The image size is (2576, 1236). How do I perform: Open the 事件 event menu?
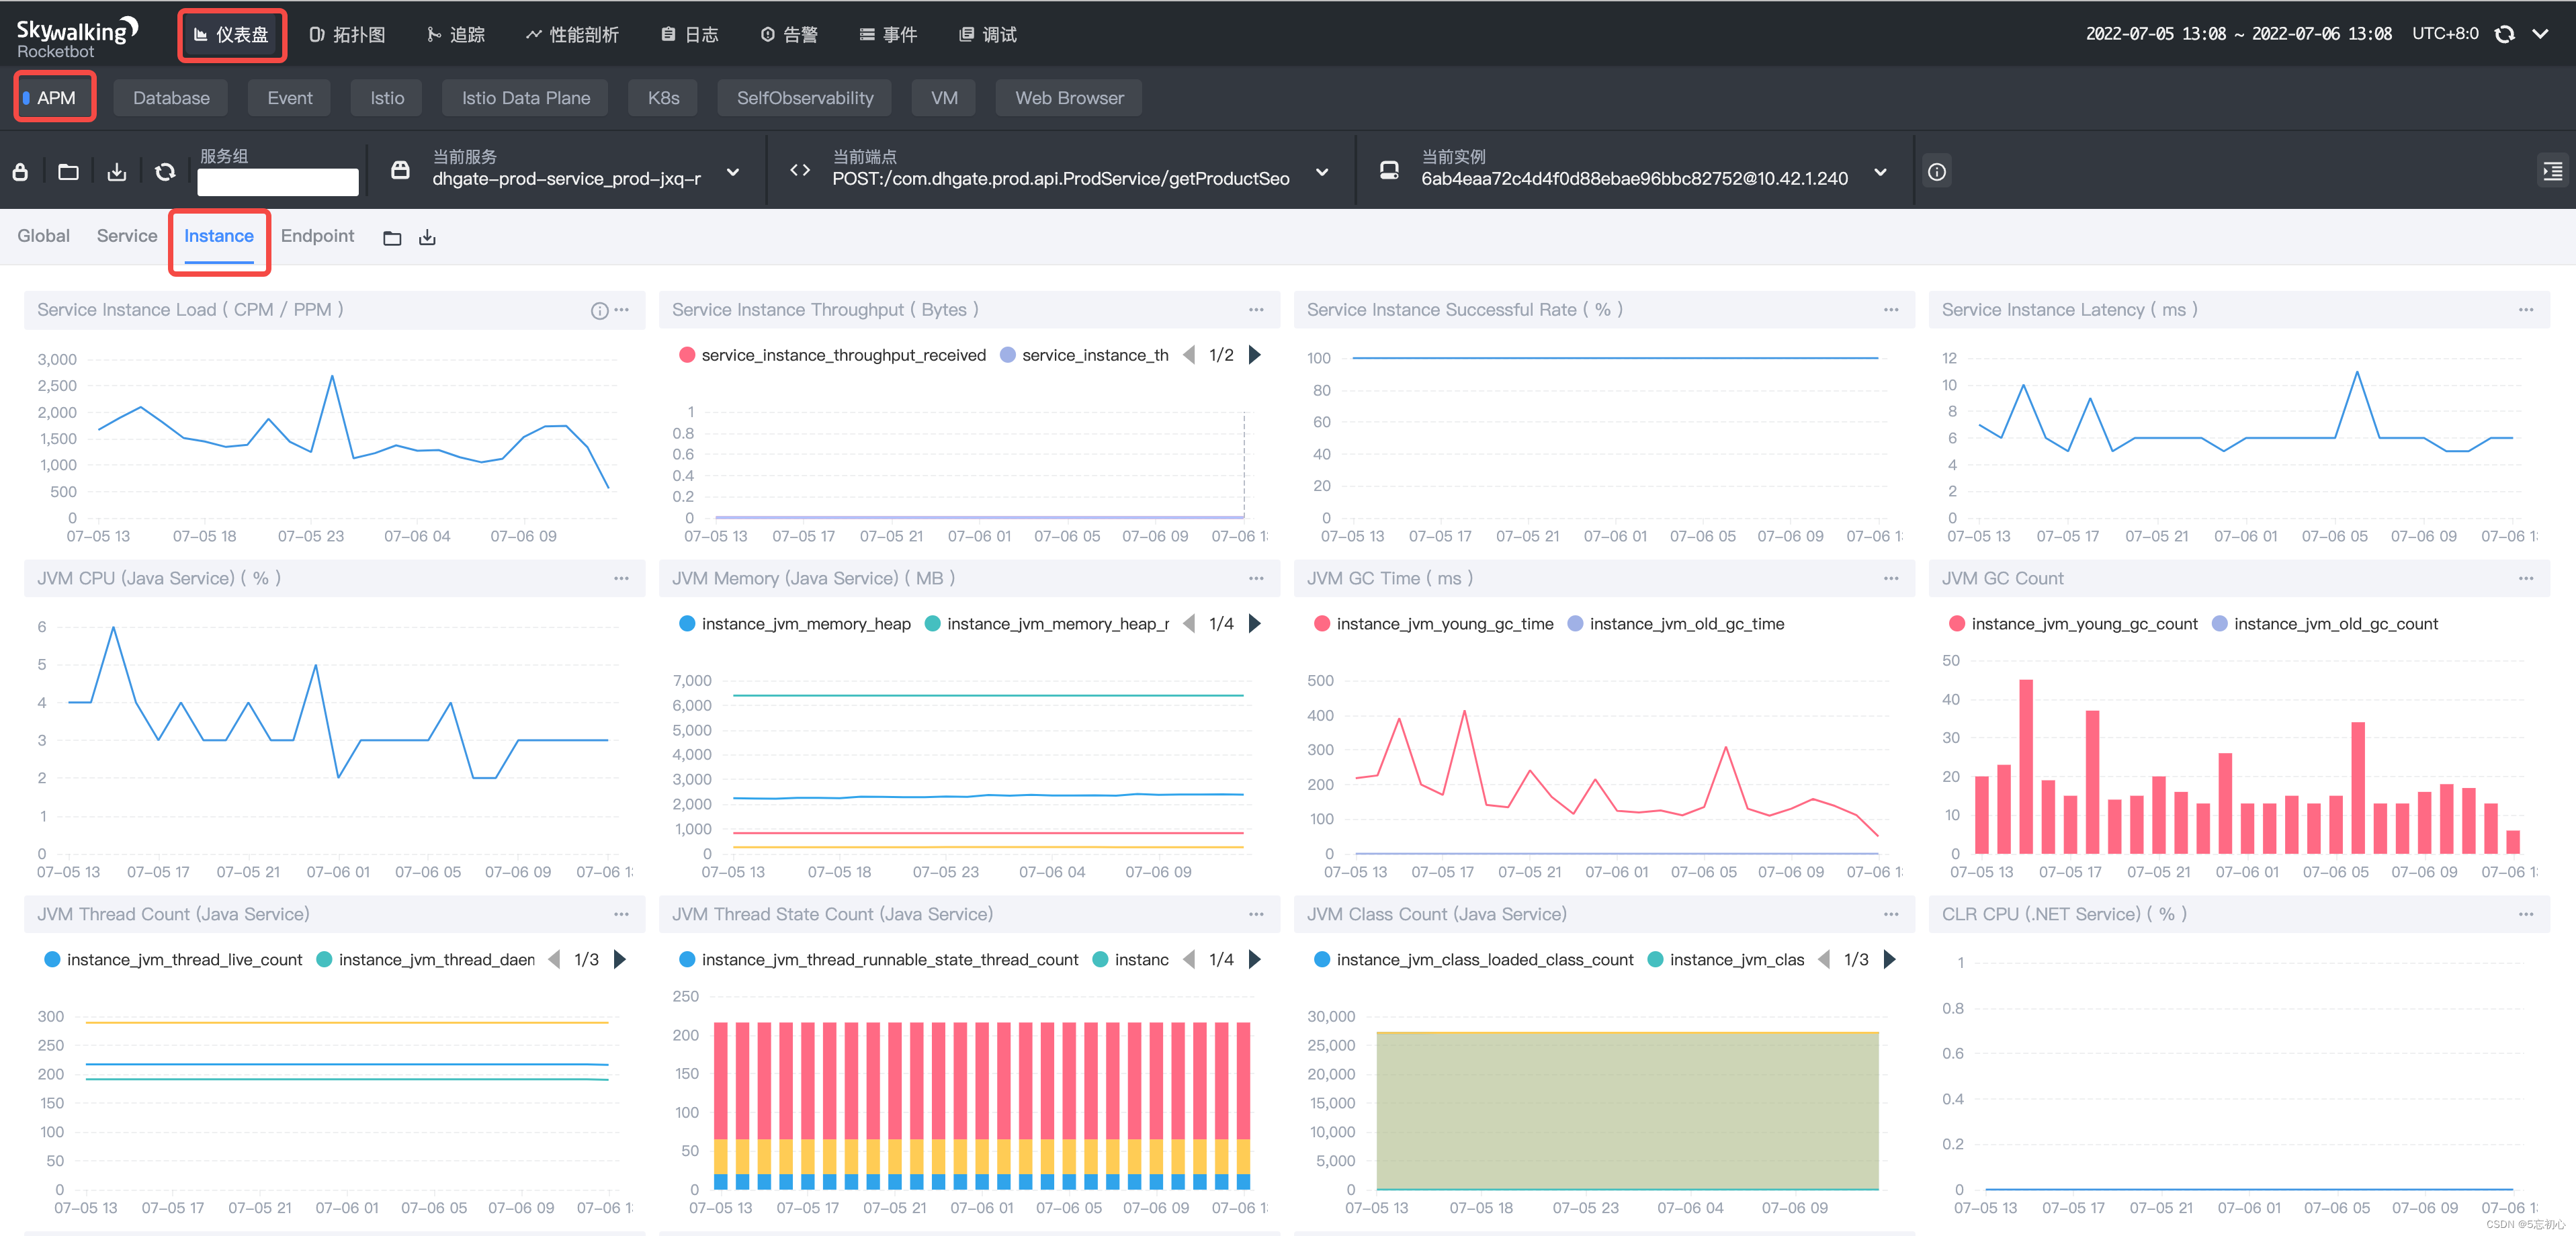tap(888, 35)
